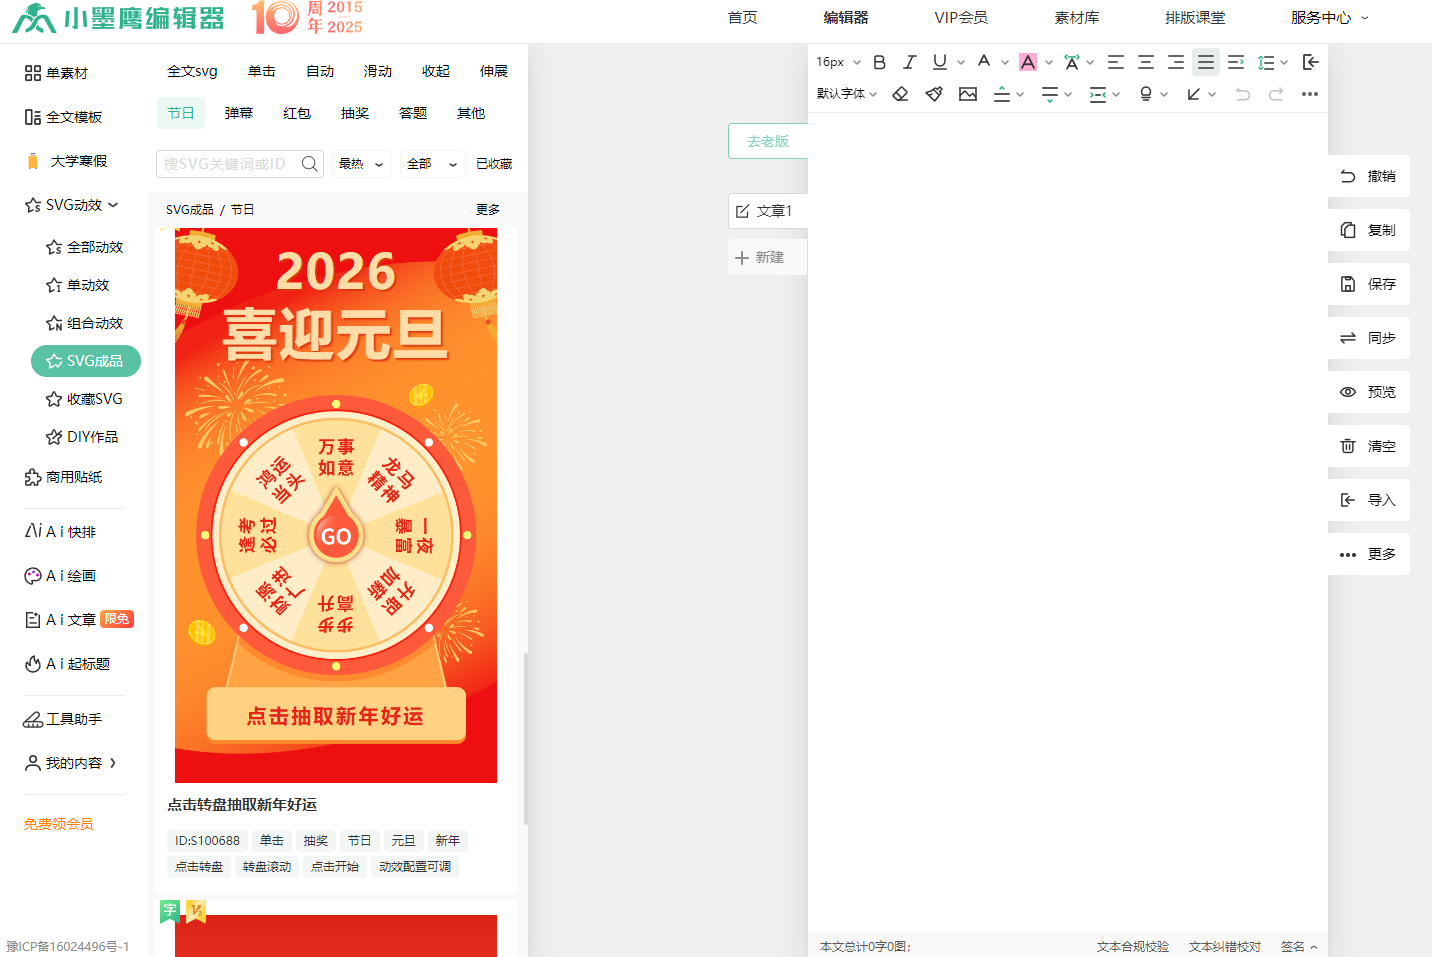Click the trash icon to clear content
The height and width of the screenshot is (957, 1432).
pyautogui.click(x=1348, y=446)
